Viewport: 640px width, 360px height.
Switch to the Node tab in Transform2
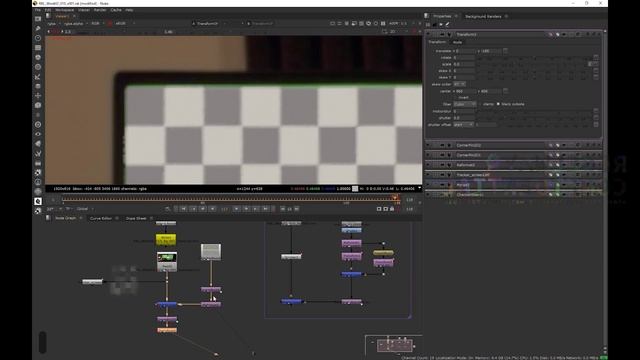457,42
